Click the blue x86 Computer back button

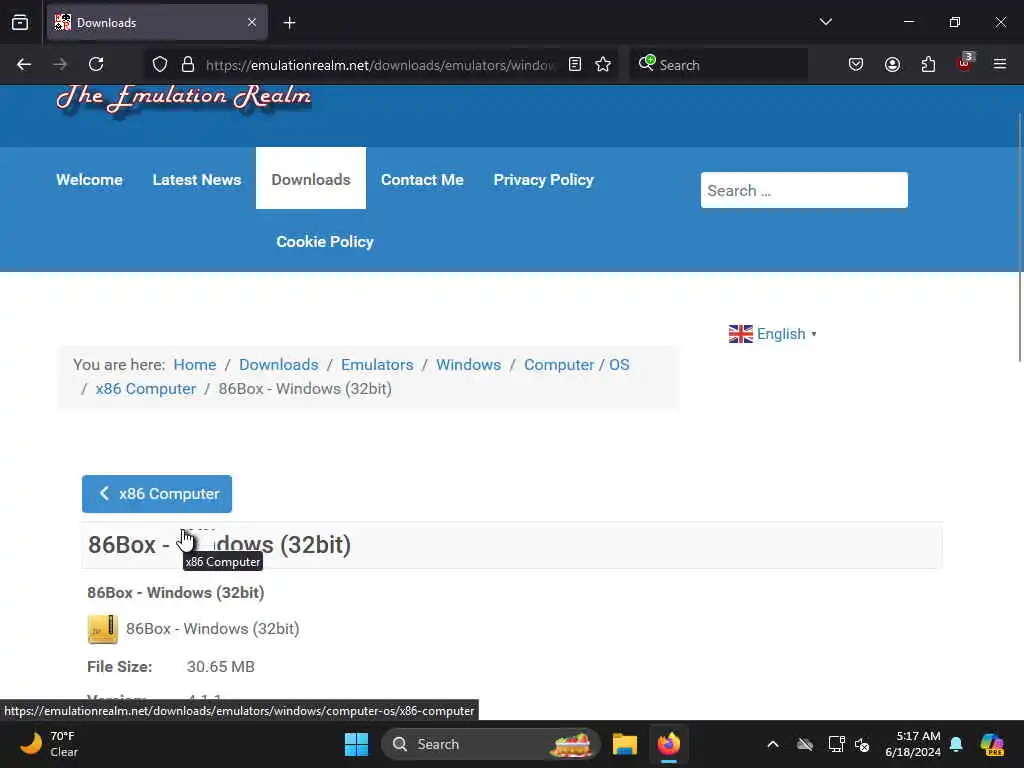pyautogui.click(x=157, y=494)
